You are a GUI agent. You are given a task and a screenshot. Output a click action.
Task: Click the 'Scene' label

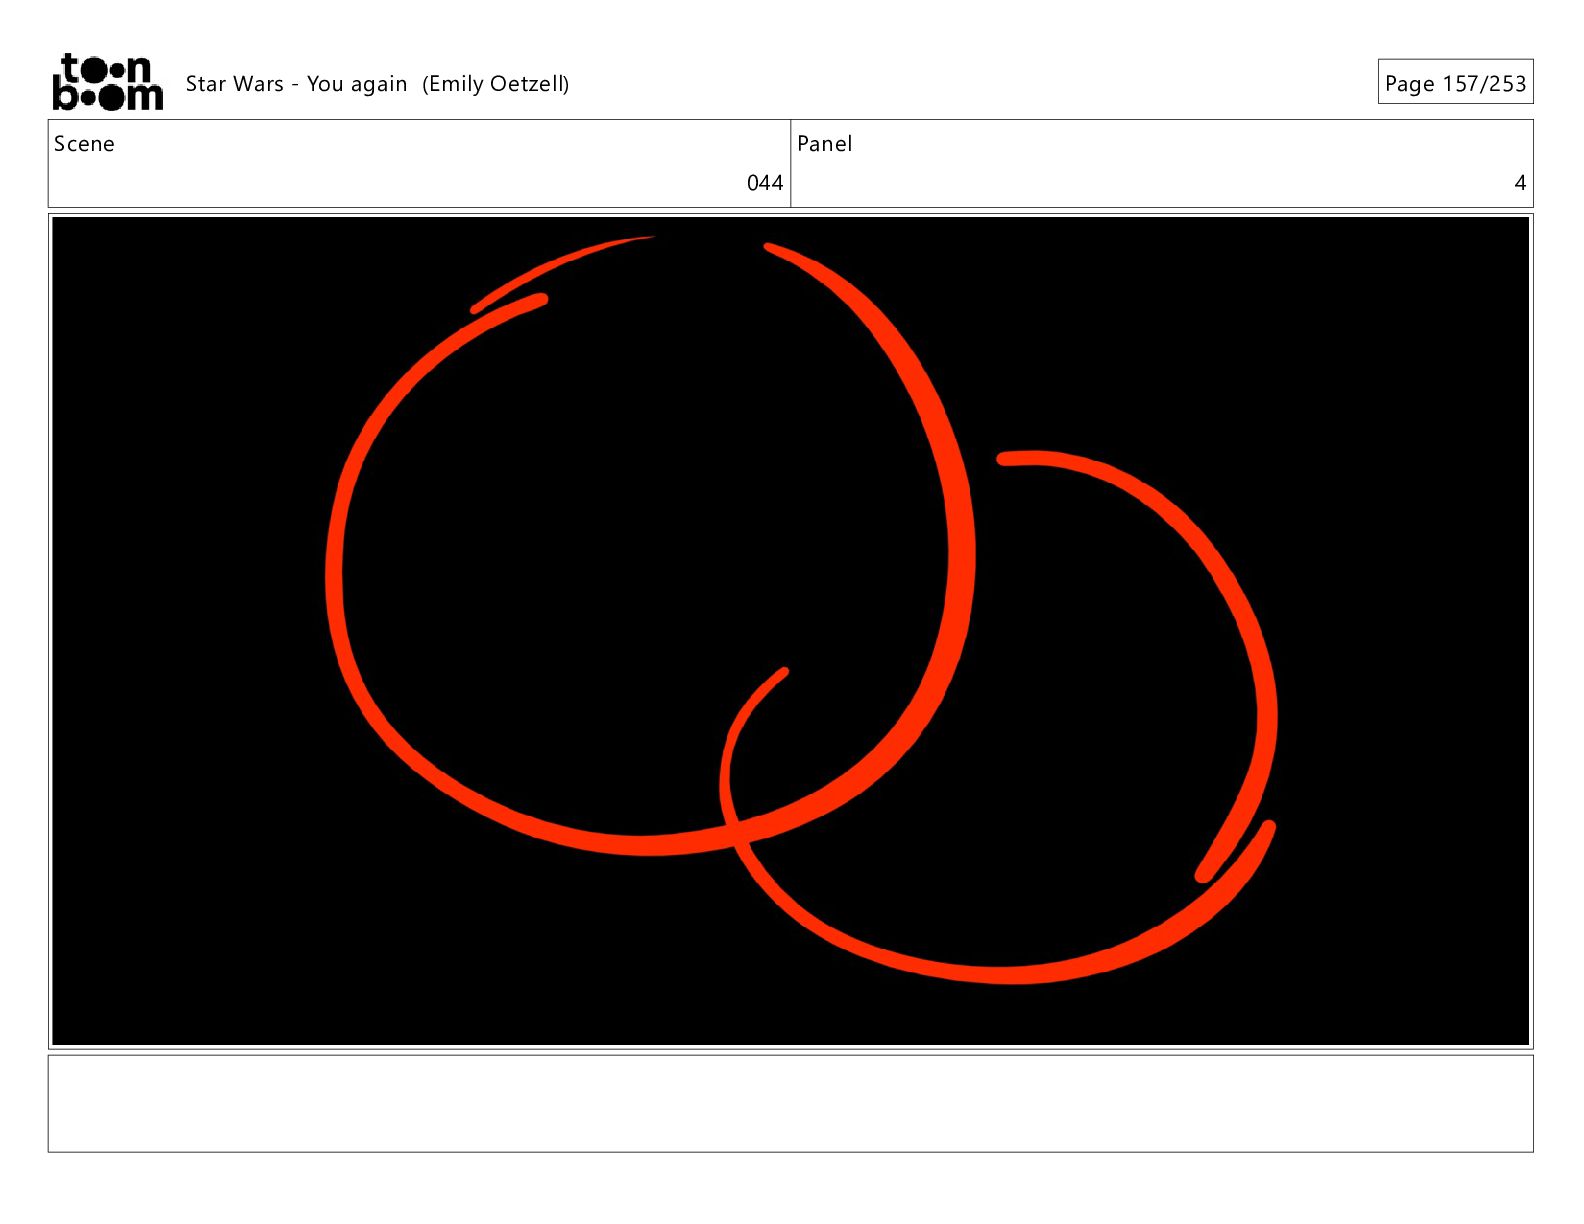point(84,144)
